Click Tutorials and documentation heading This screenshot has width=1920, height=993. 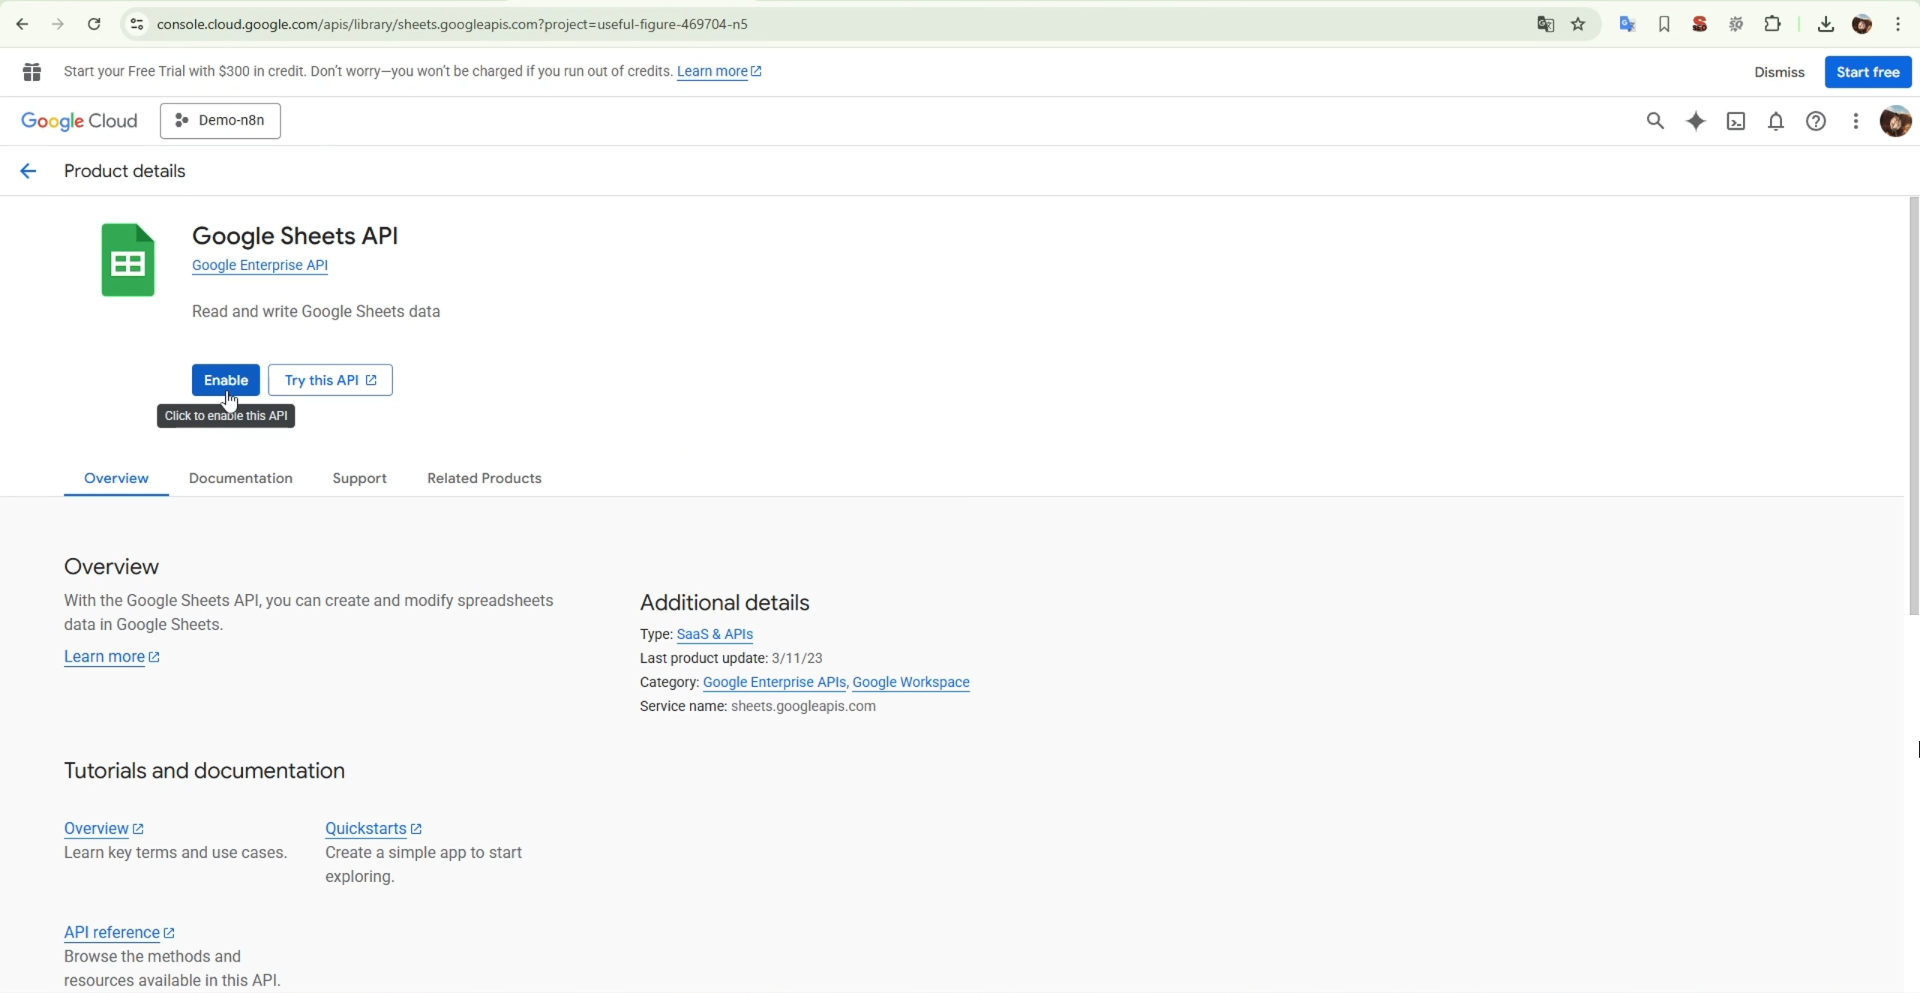click(205, 771)
